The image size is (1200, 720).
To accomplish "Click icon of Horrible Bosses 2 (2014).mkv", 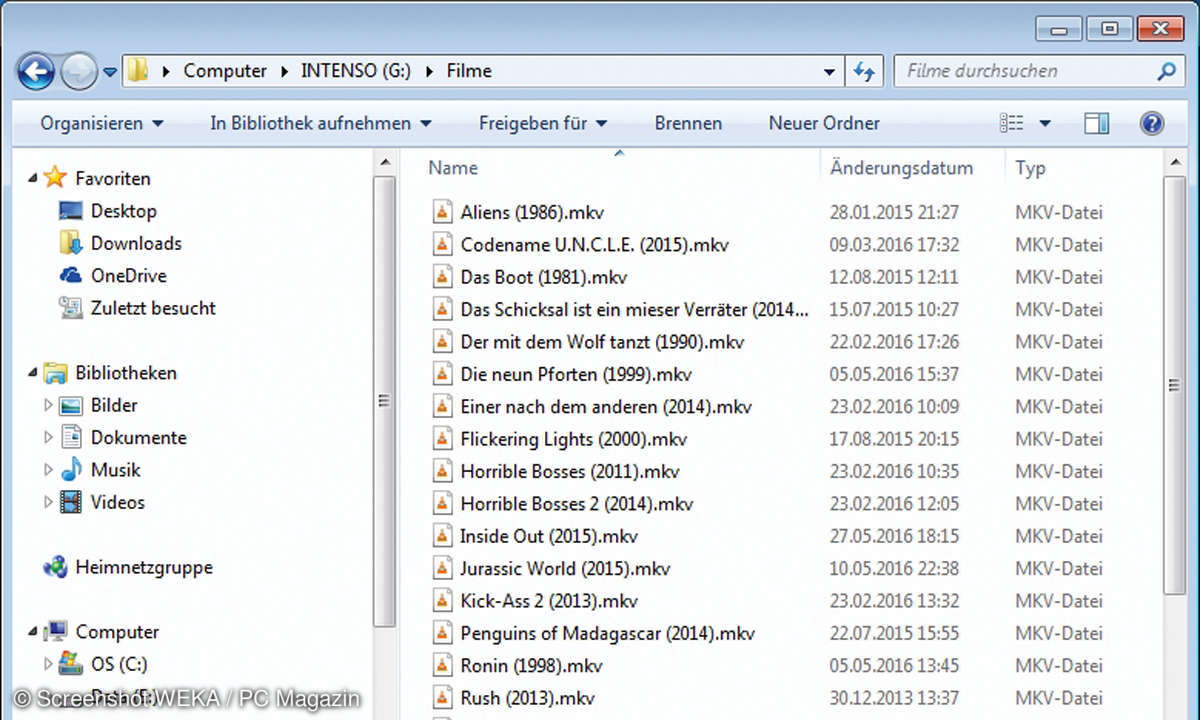I will tap(443, 504).
